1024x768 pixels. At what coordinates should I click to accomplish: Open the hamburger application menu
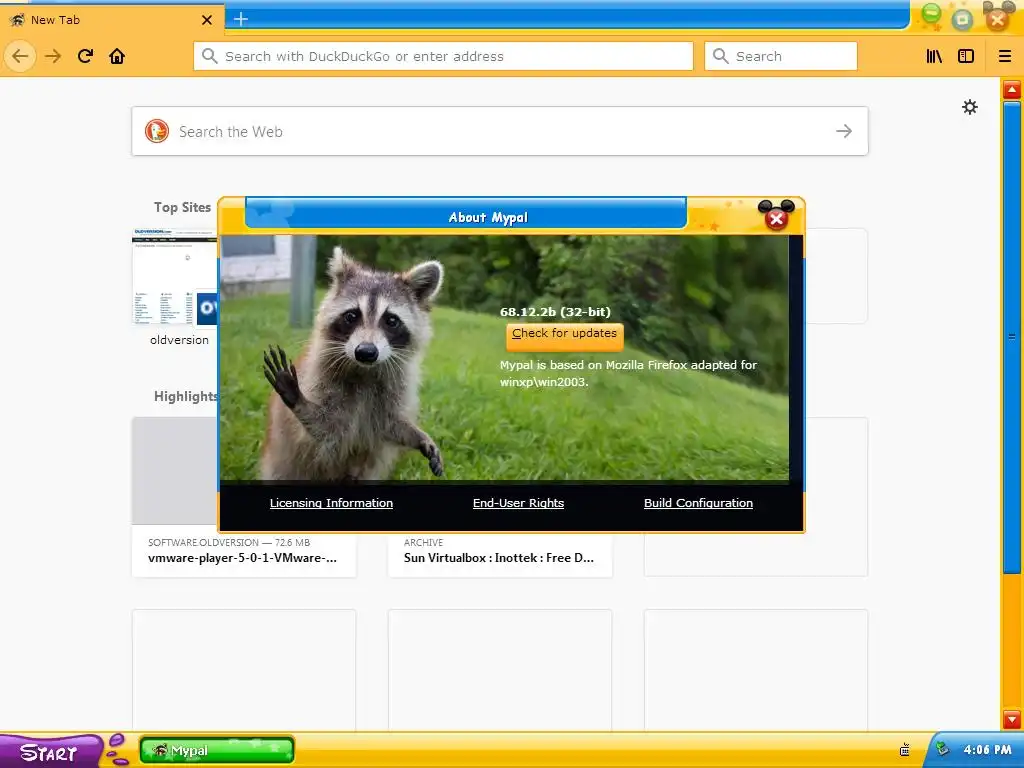coord(1004,56)
